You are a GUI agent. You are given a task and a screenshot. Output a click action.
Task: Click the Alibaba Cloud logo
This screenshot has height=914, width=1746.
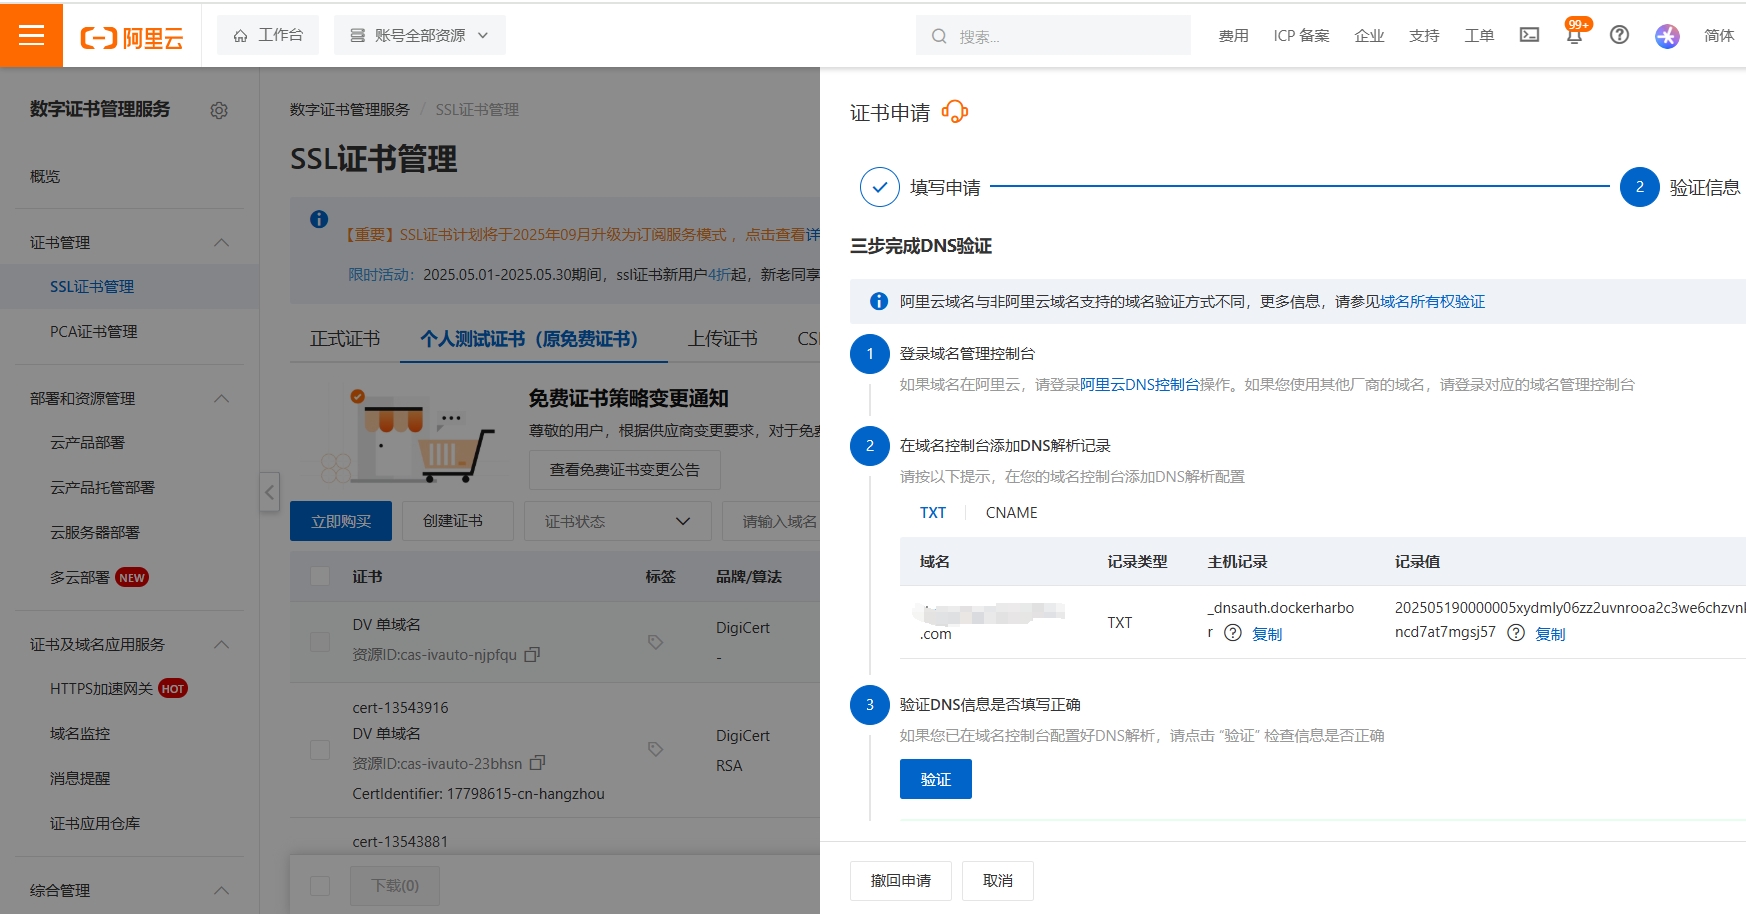(132, 38)
